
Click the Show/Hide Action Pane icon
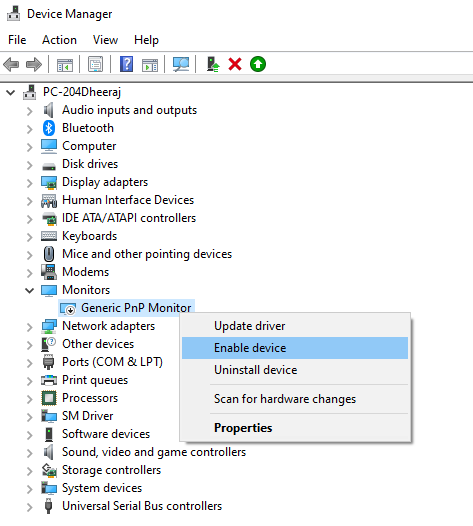point(150,64)
